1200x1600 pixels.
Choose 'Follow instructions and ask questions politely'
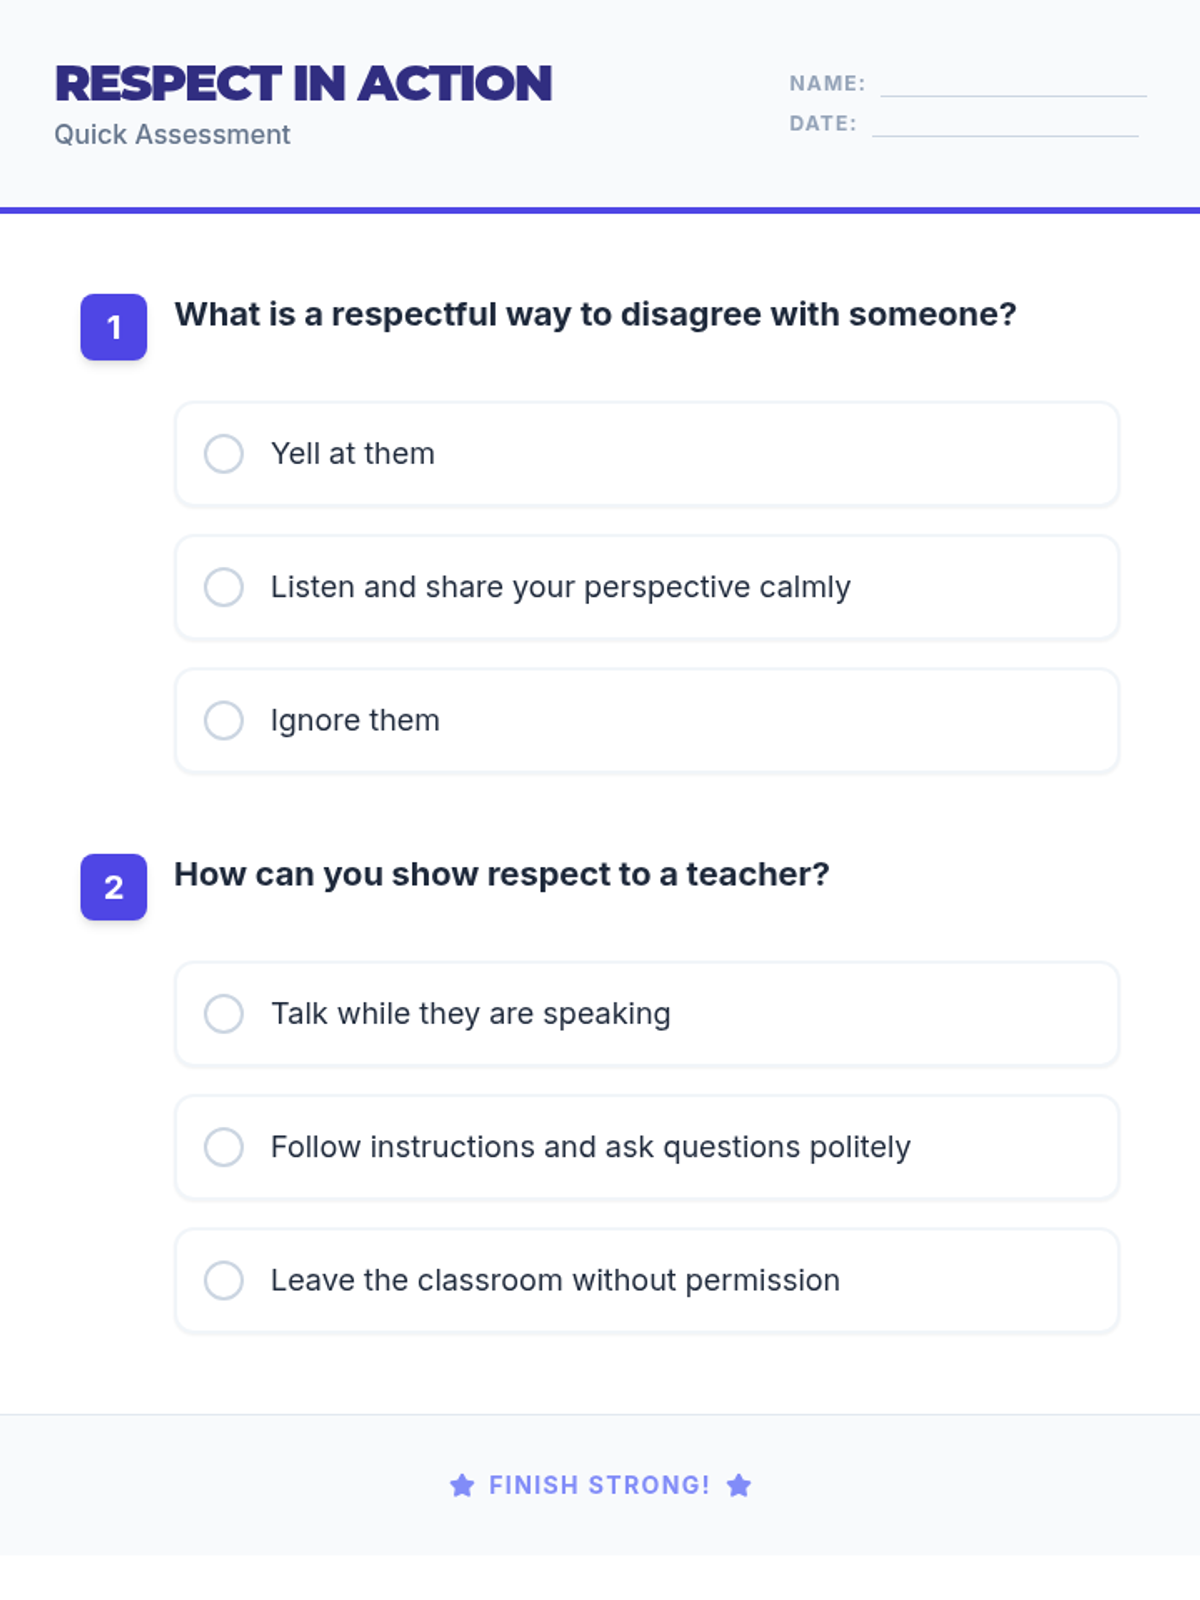click(224, 1147)
